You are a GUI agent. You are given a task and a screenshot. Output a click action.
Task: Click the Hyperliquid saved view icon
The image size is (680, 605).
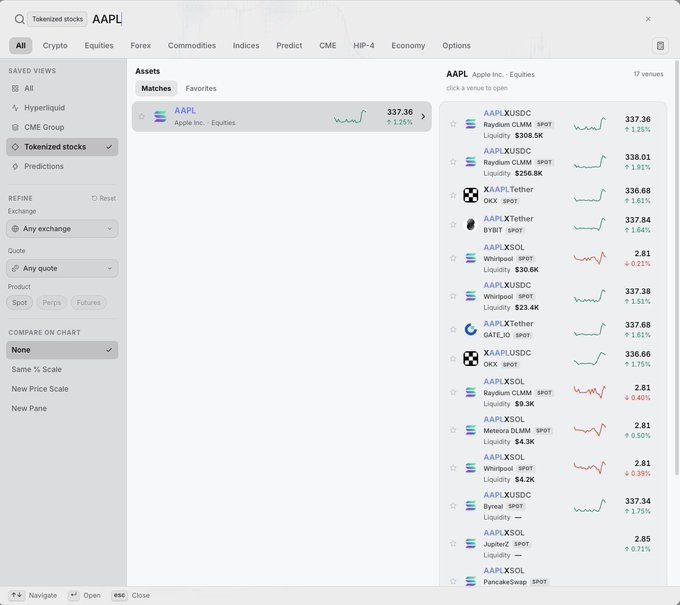pos(15,108)
